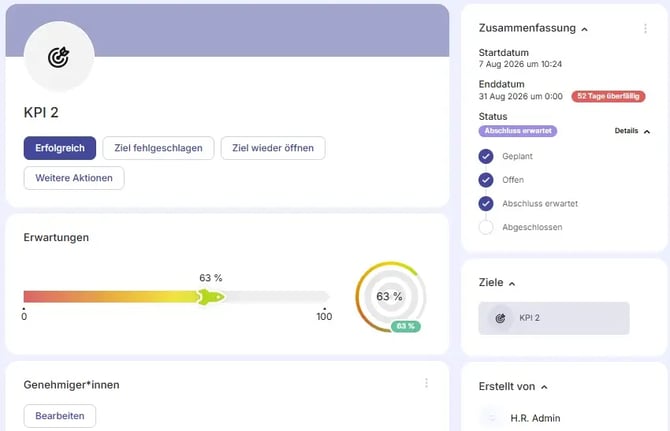Click the Abgeschlossen status label
The image size is (670, 431).
[532, 227]
